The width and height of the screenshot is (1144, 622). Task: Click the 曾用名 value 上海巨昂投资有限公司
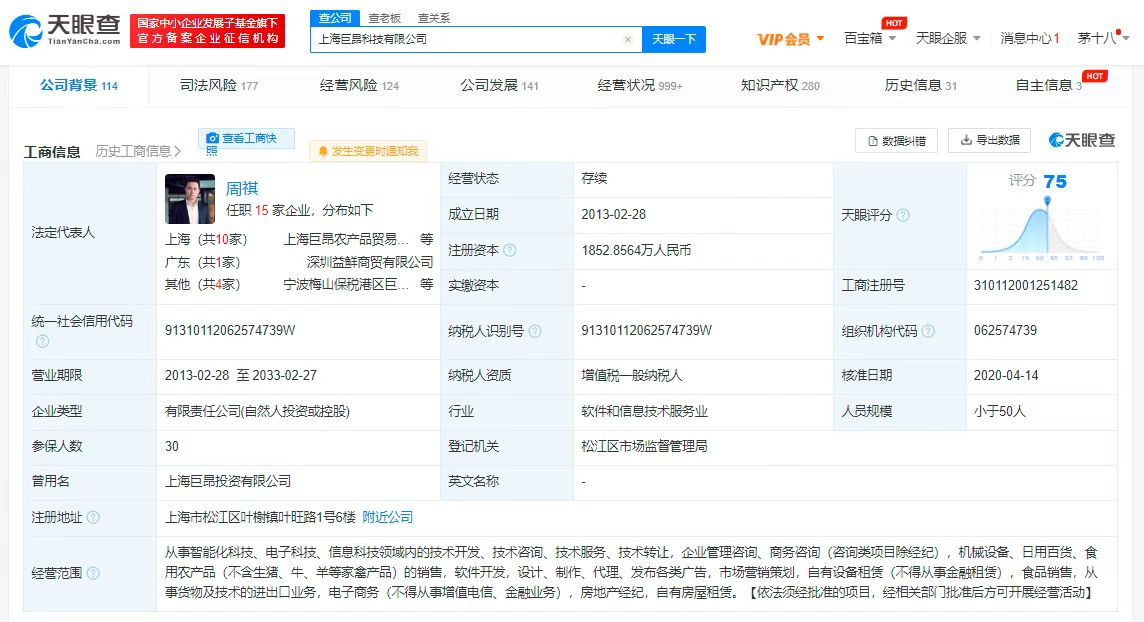(228, 481)
